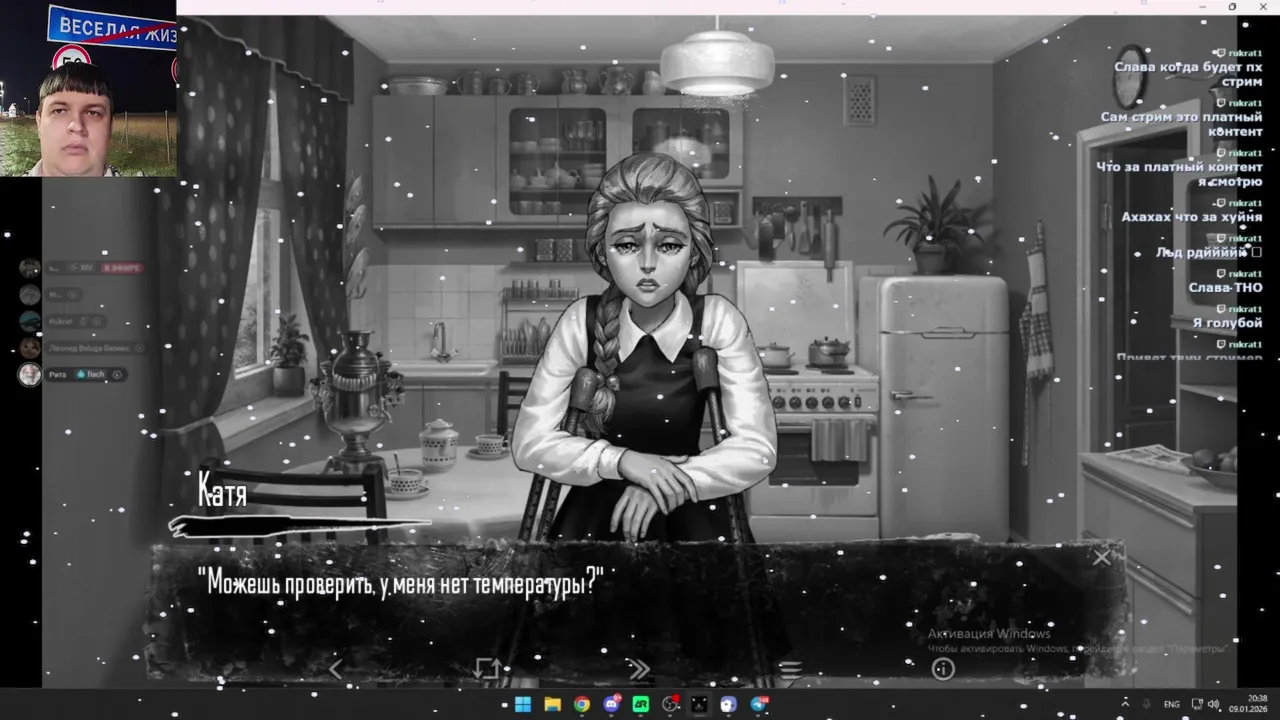Open the green AR app on taskbar

click(x=641, y=704)
